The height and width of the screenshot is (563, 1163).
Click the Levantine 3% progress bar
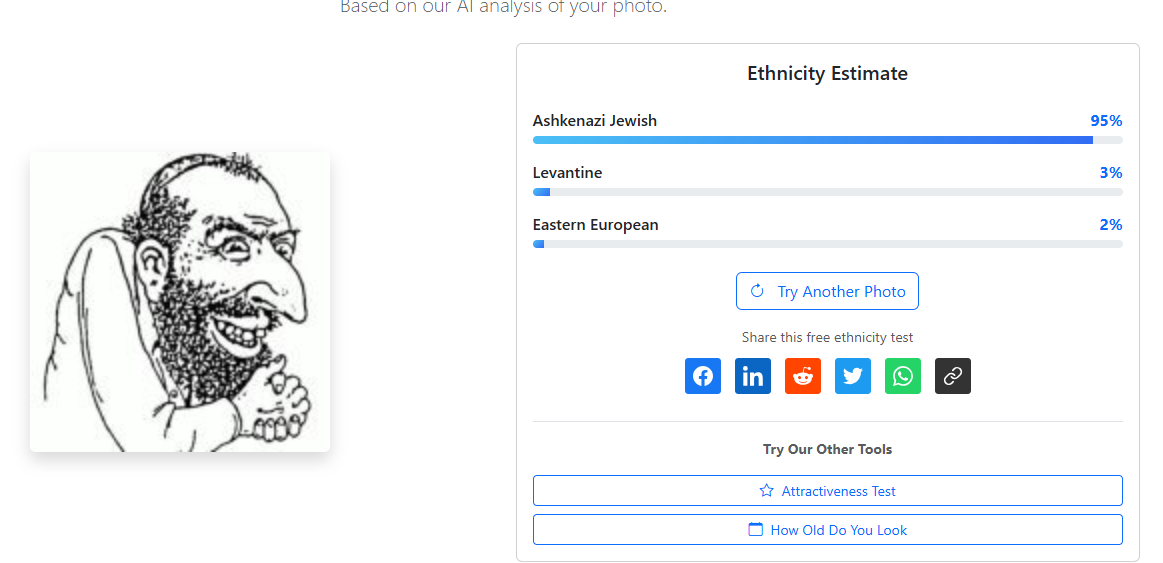tap(827, 192)
